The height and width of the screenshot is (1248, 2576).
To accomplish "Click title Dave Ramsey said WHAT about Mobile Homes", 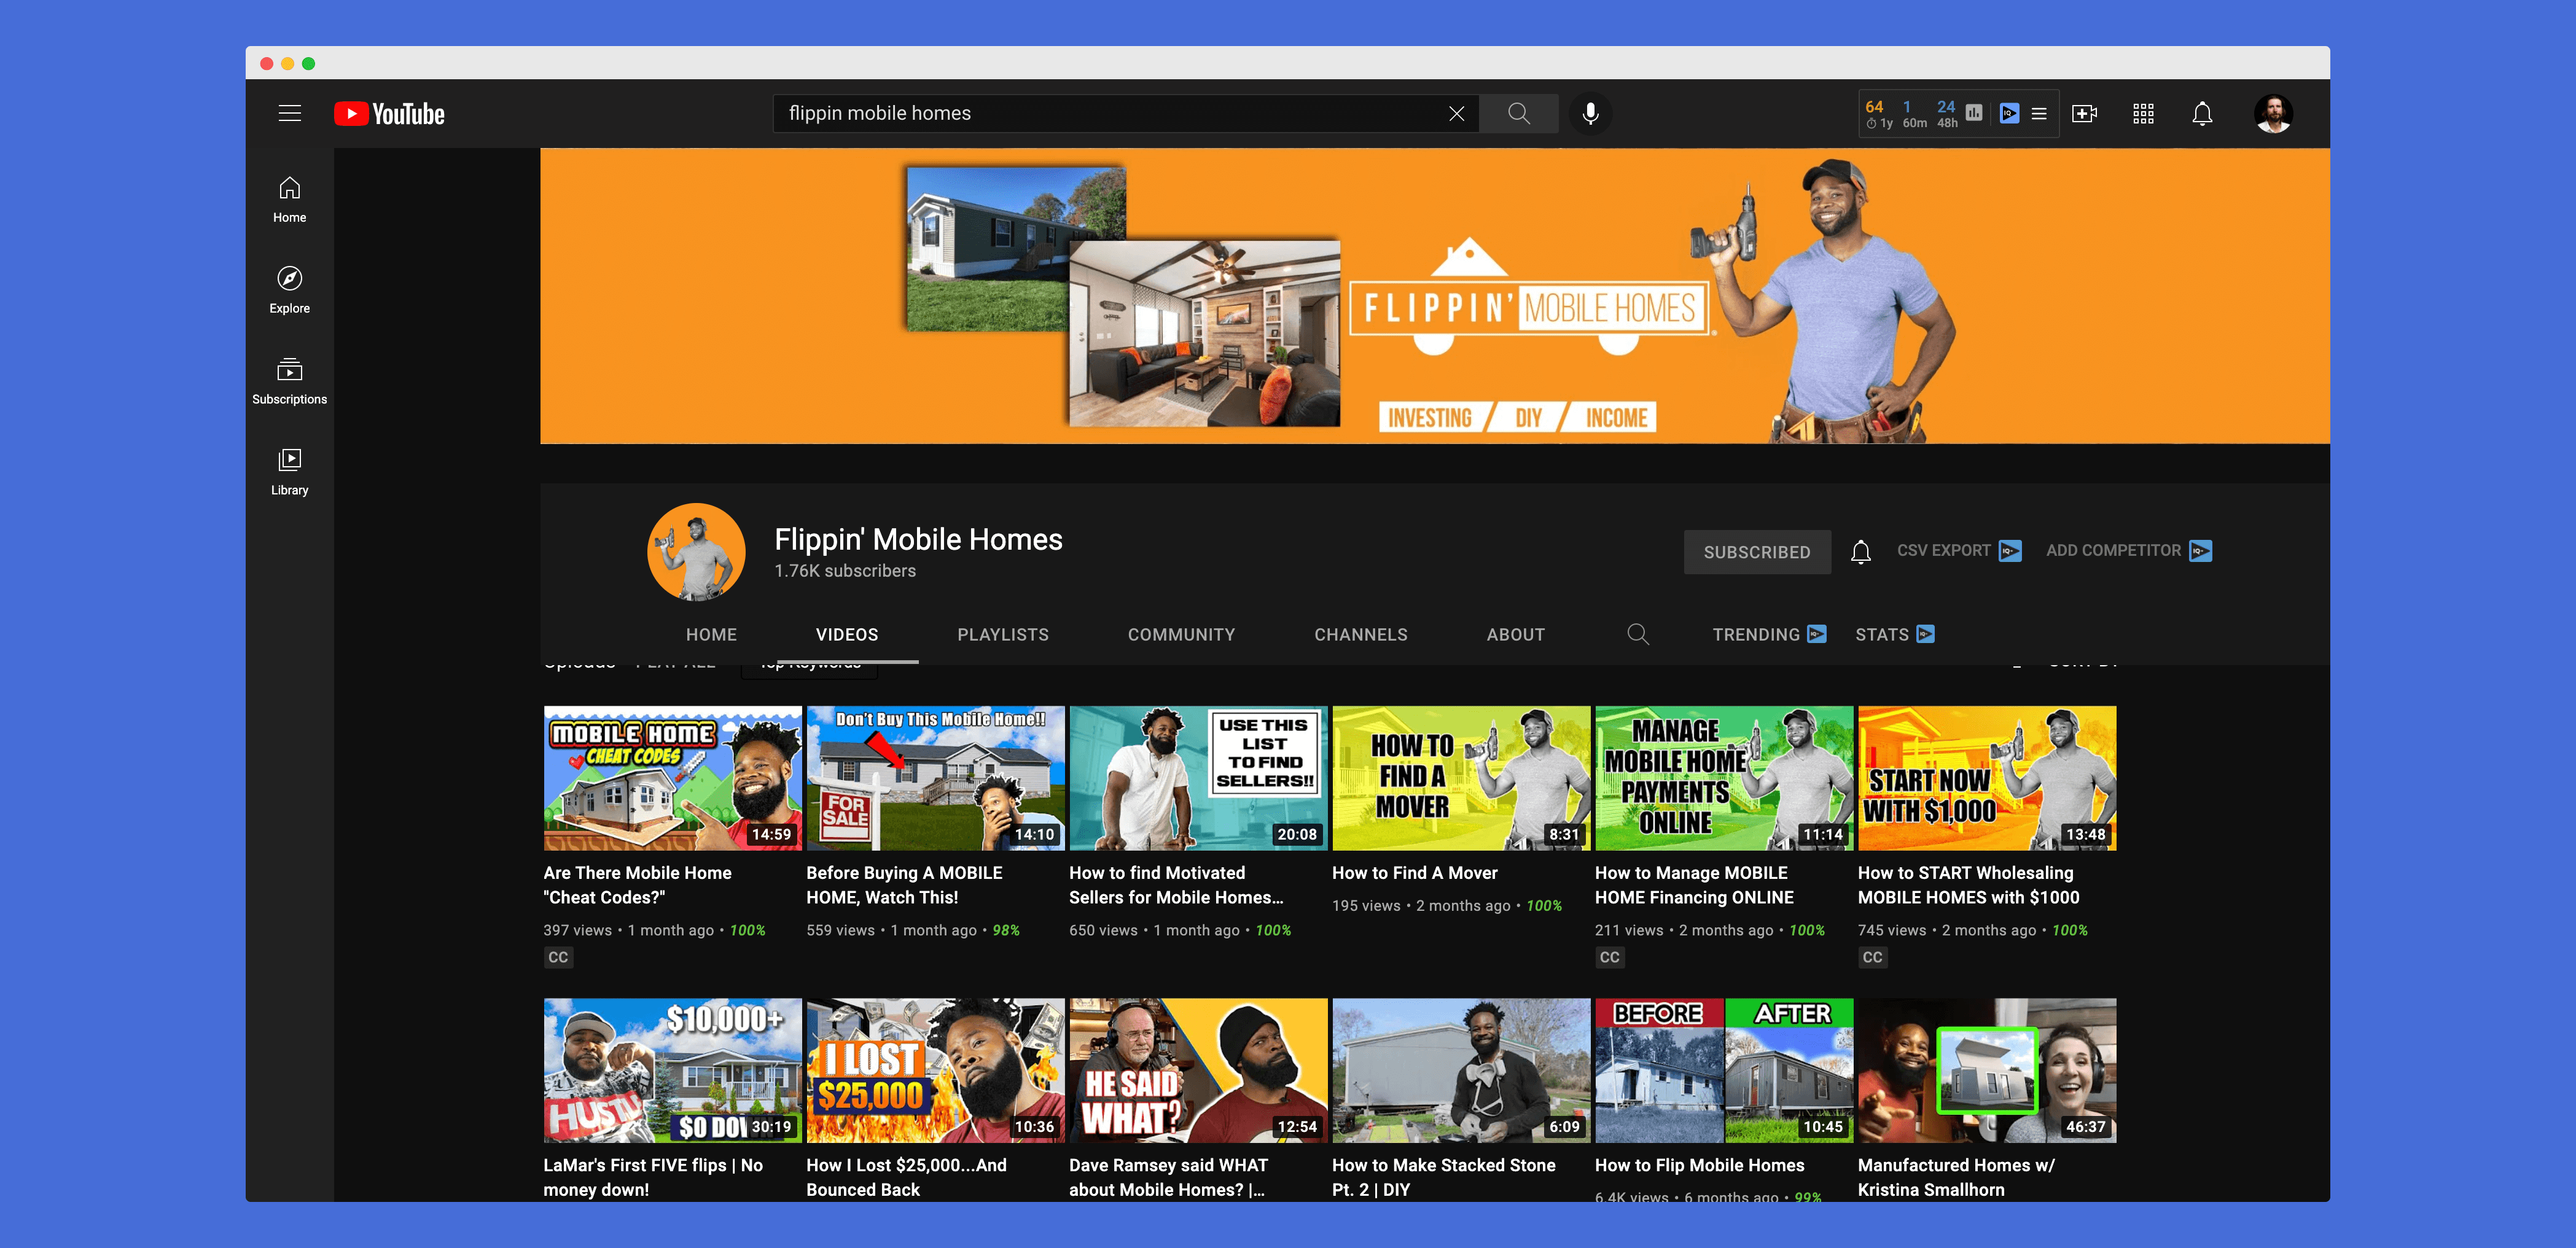I will 1168,1177.
